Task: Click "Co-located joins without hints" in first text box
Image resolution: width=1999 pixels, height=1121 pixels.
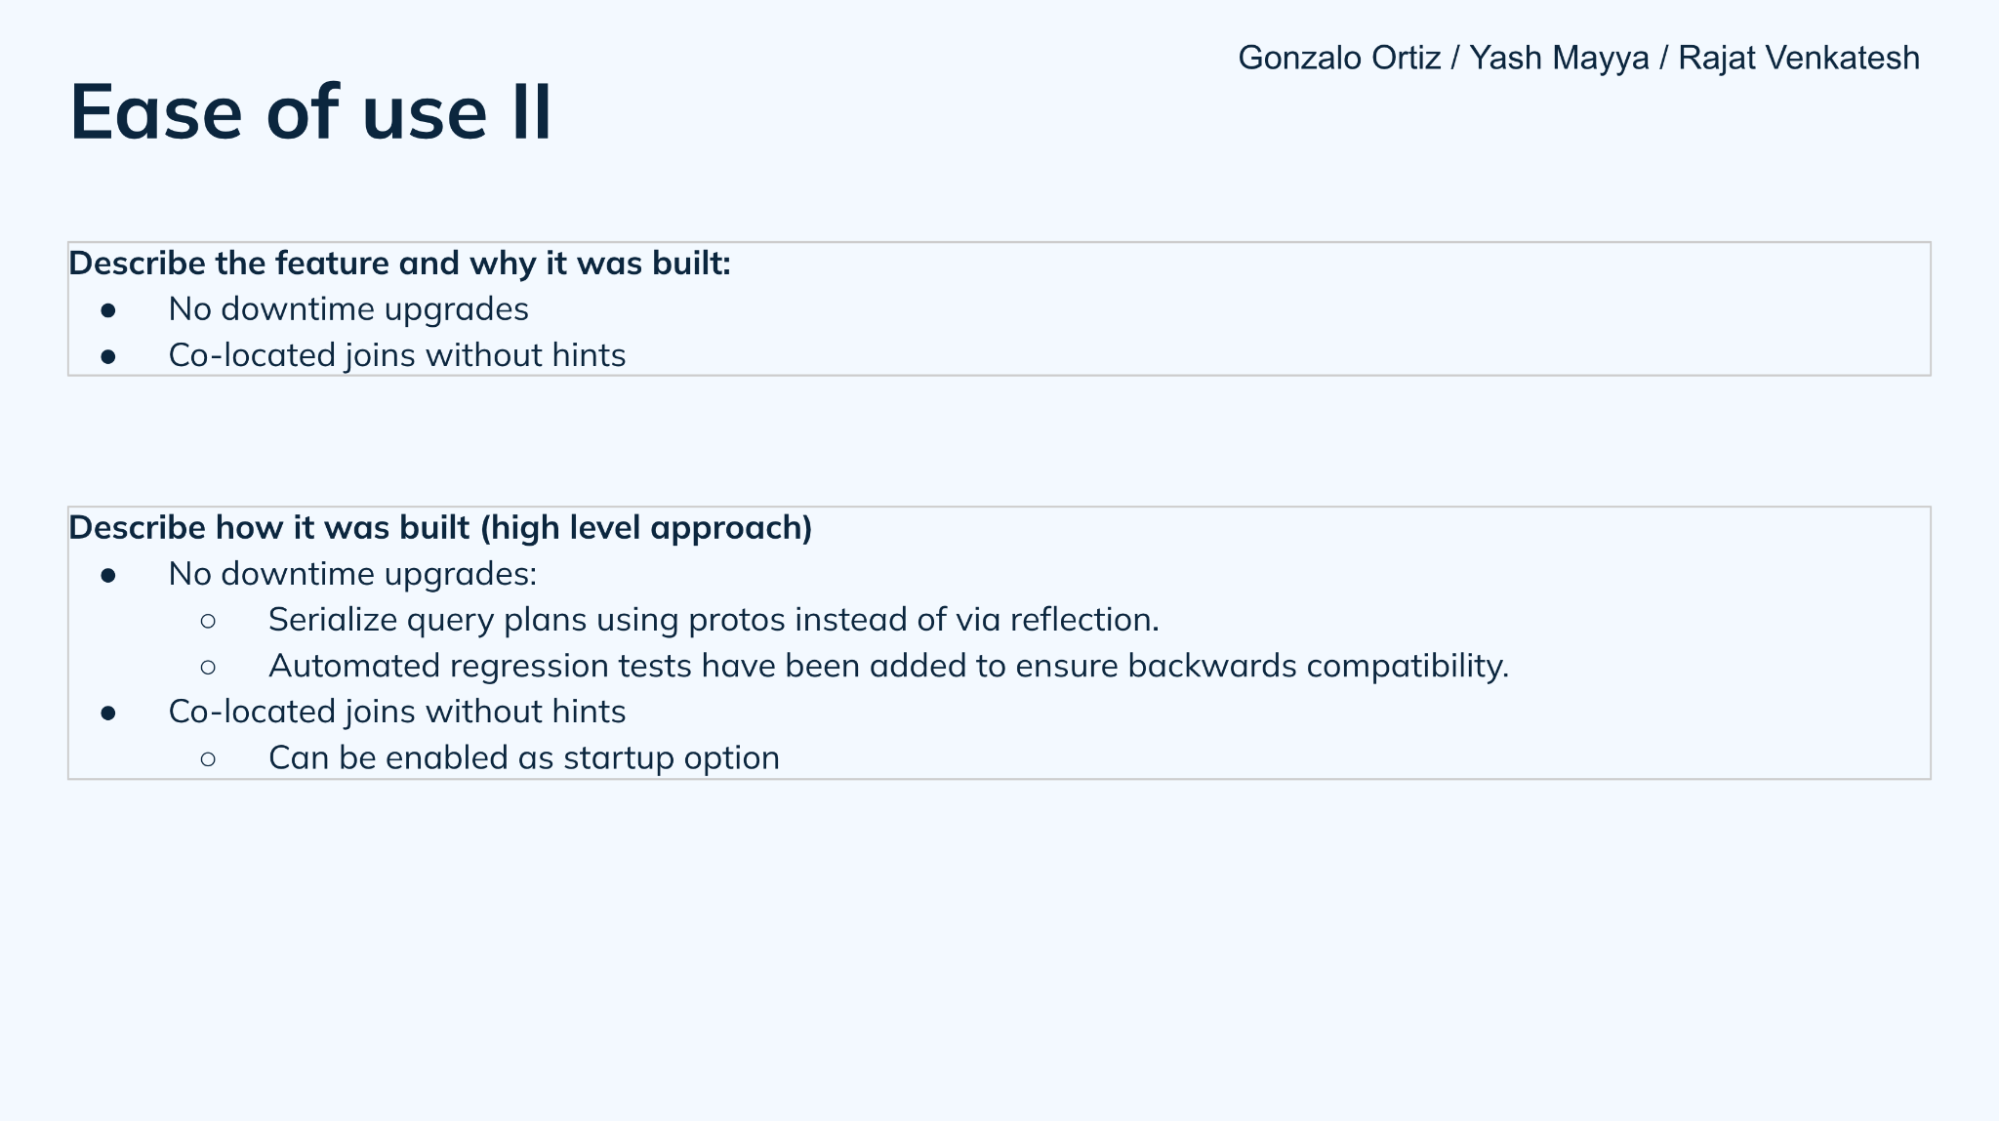Action: click(x=396, y=355)
